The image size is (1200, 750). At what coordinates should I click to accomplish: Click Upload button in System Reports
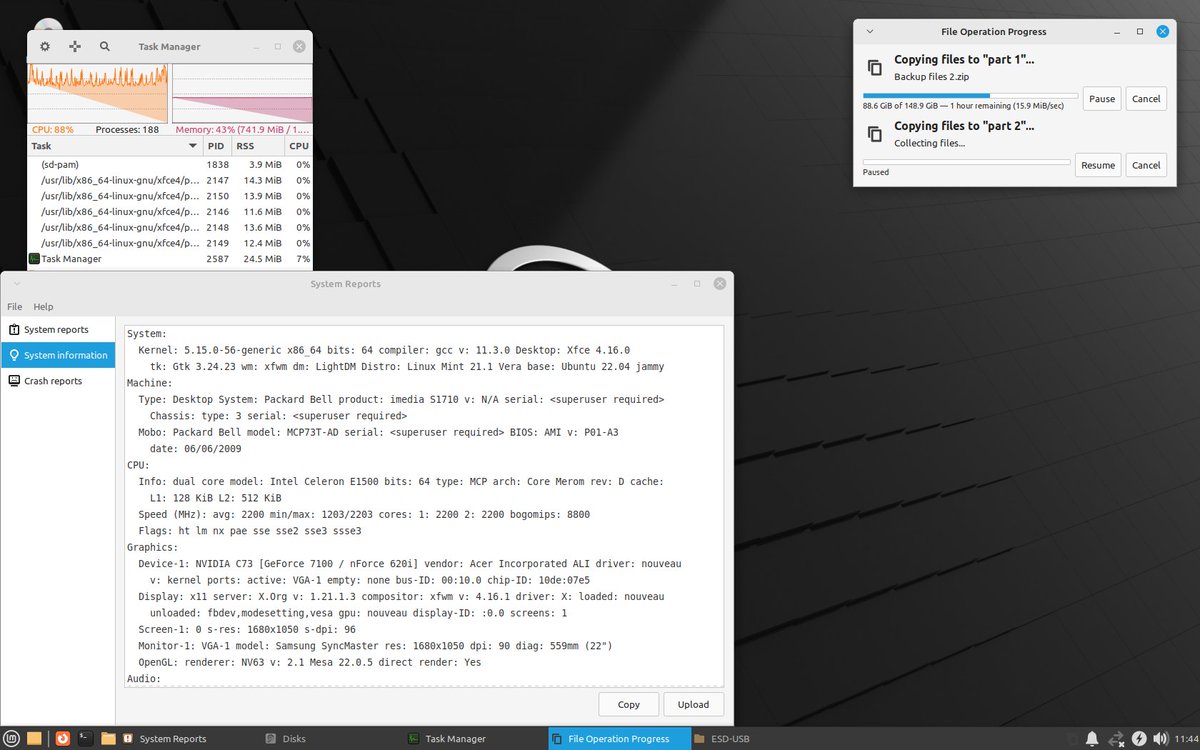coord(693,704)
